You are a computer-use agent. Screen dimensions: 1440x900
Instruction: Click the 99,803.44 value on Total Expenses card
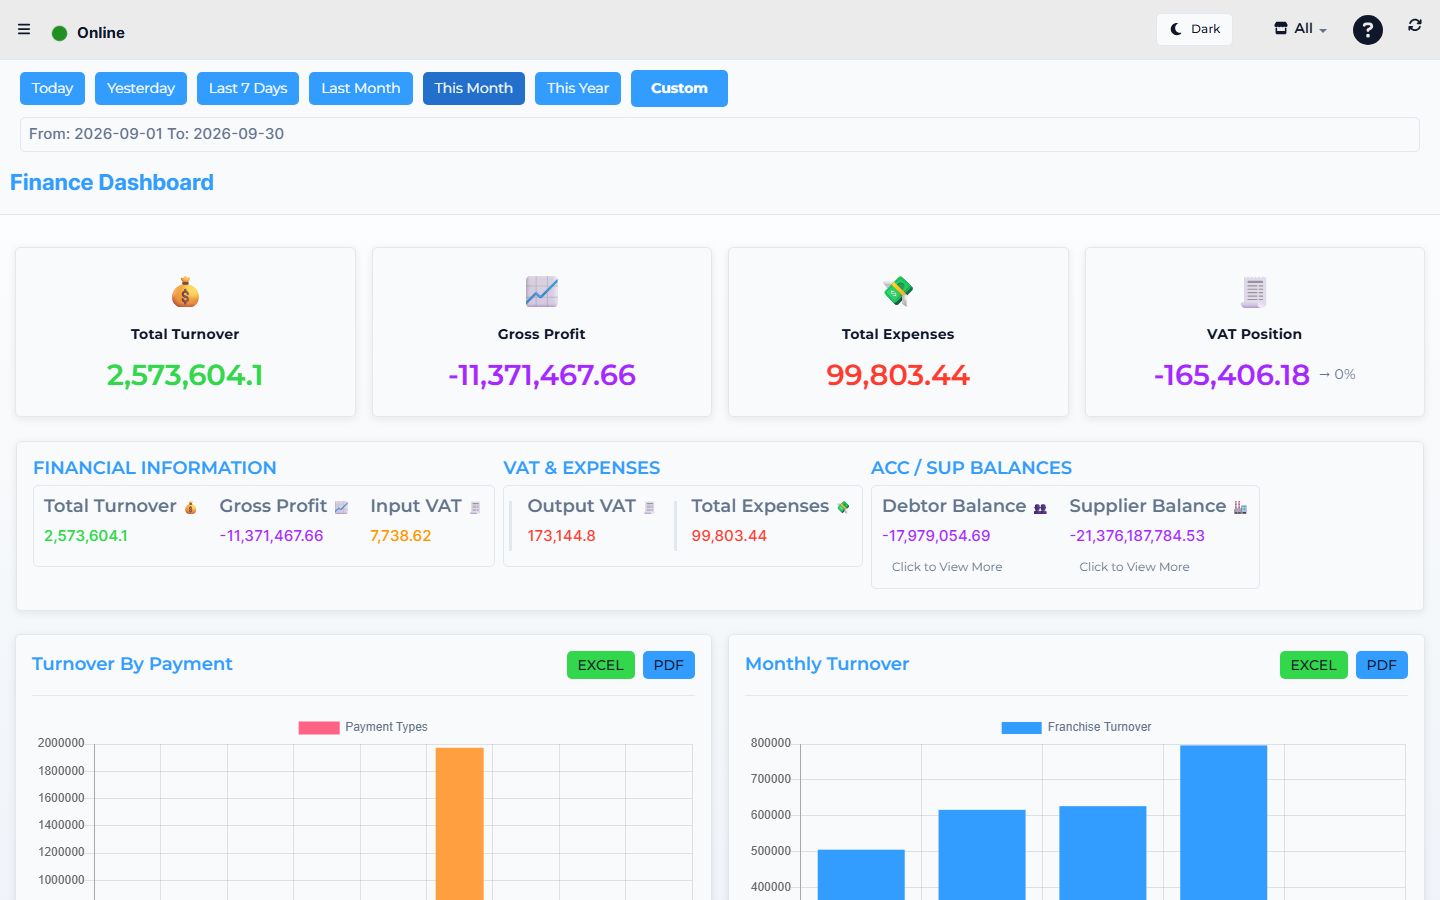898,375
